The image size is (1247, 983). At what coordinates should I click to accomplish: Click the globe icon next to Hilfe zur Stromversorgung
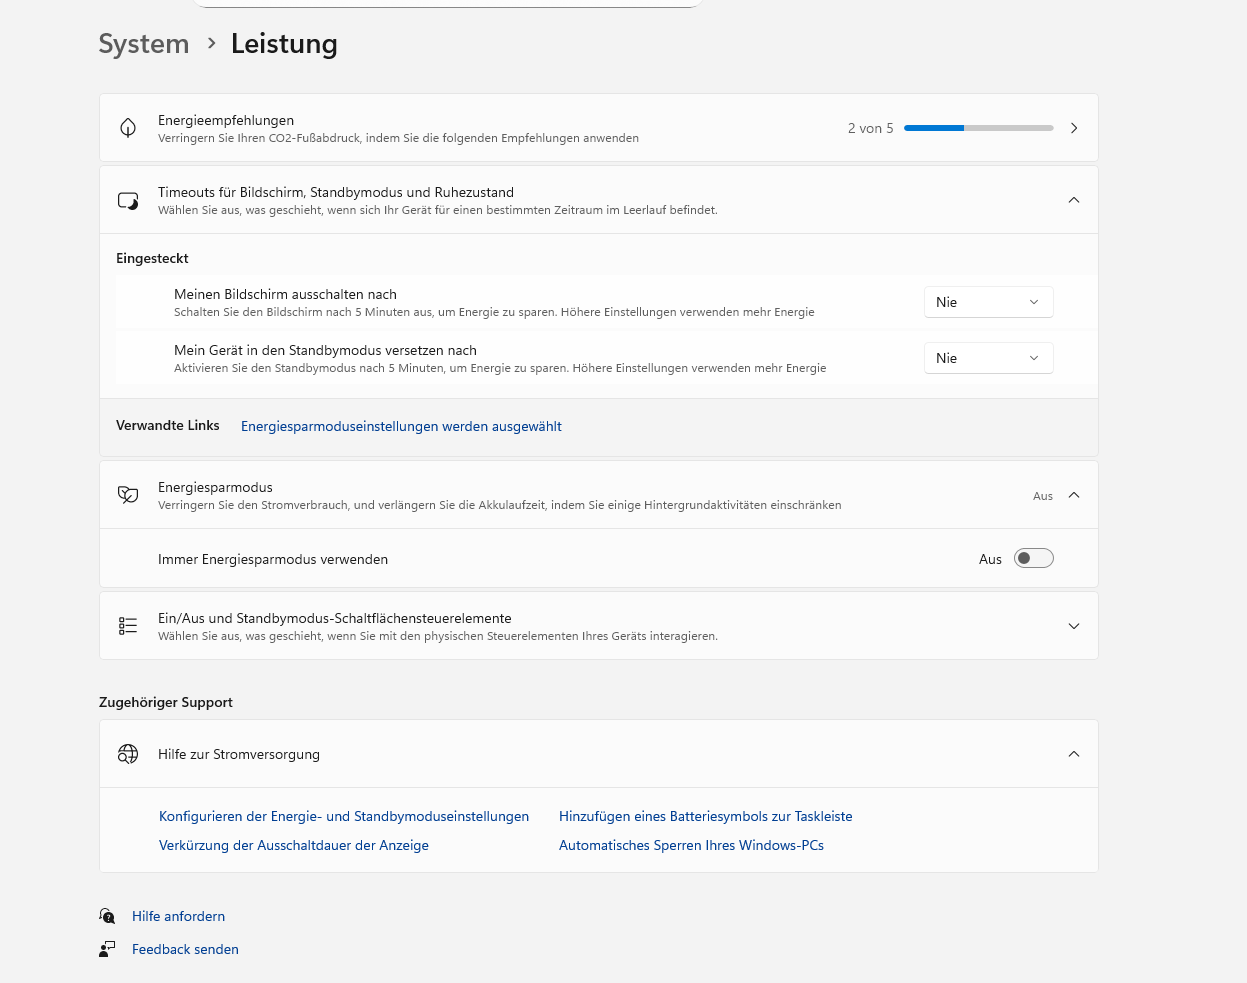[x=127, y=754]
